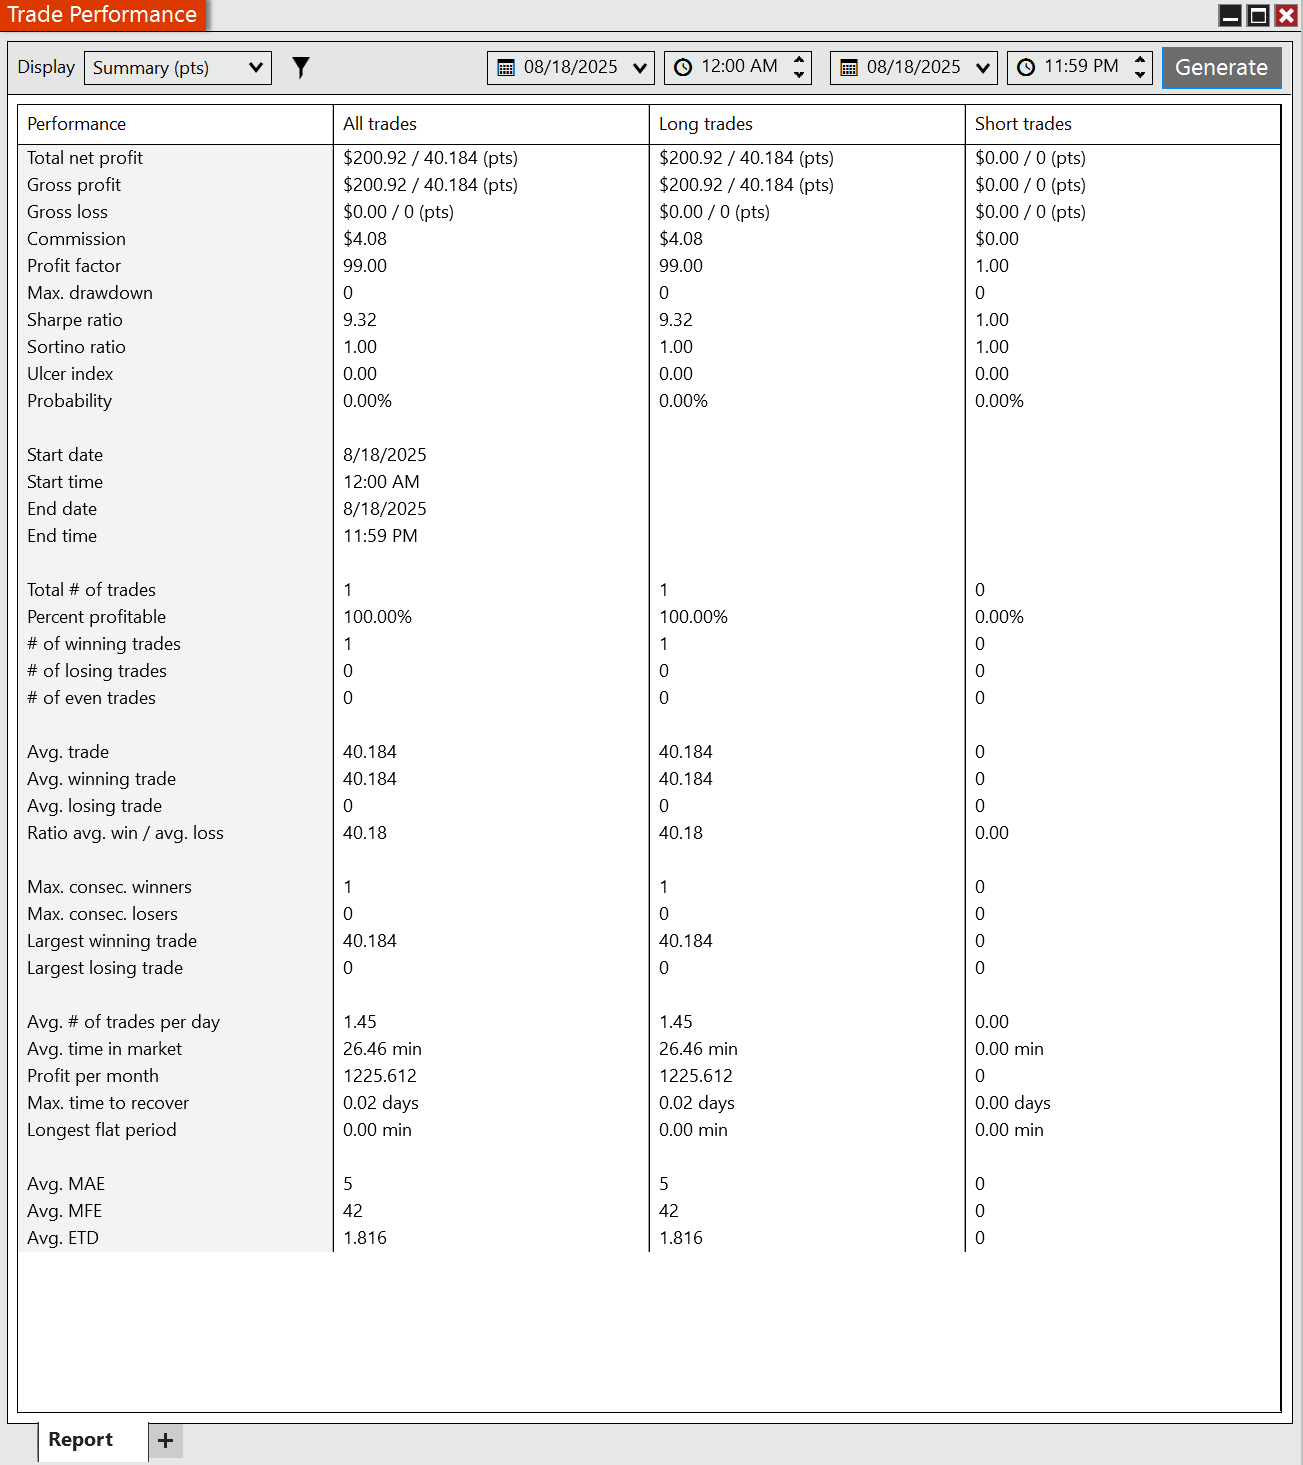Click start date calendar icon

(x=506, y=68)
